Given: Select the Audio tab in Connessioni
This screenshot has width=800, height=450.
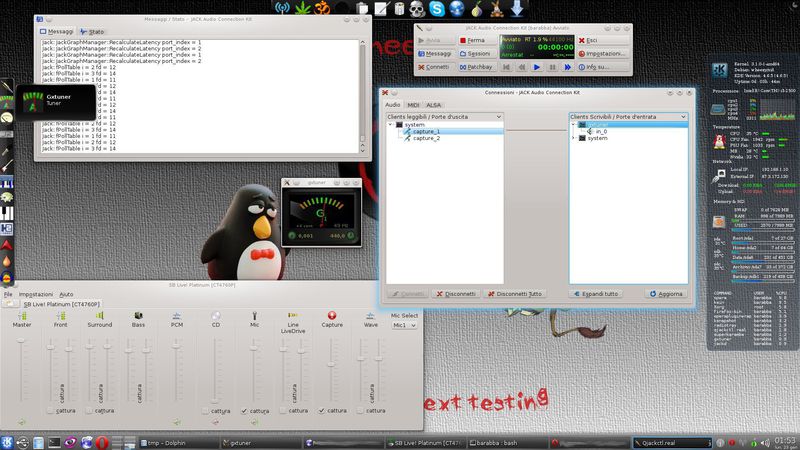Looking at the screenshot, I should (x=393, y=105).
